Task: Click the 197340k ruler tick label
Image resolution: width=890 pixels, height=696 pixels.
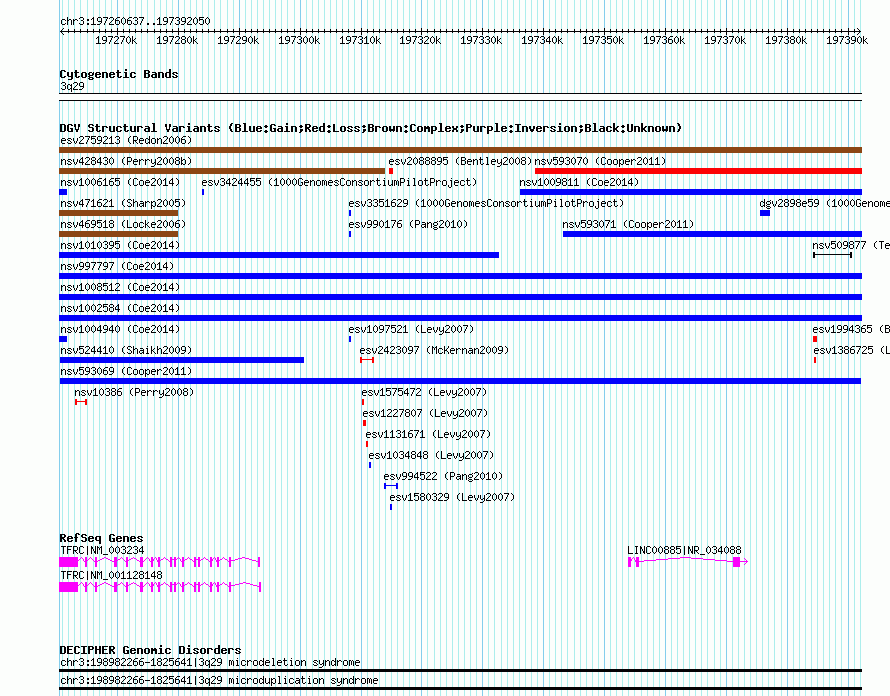Action: (x=542, y=40)
